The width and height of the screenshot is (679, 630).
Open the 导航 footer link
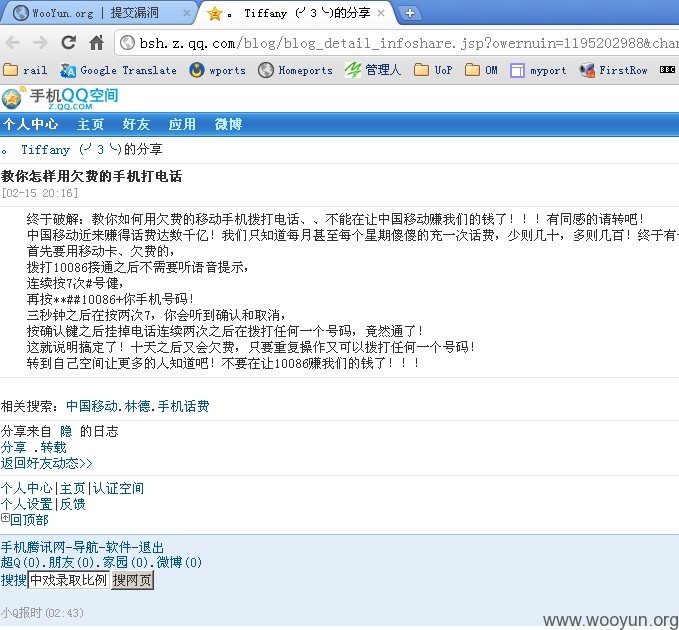pyautogui.click(x=85, y=547)
